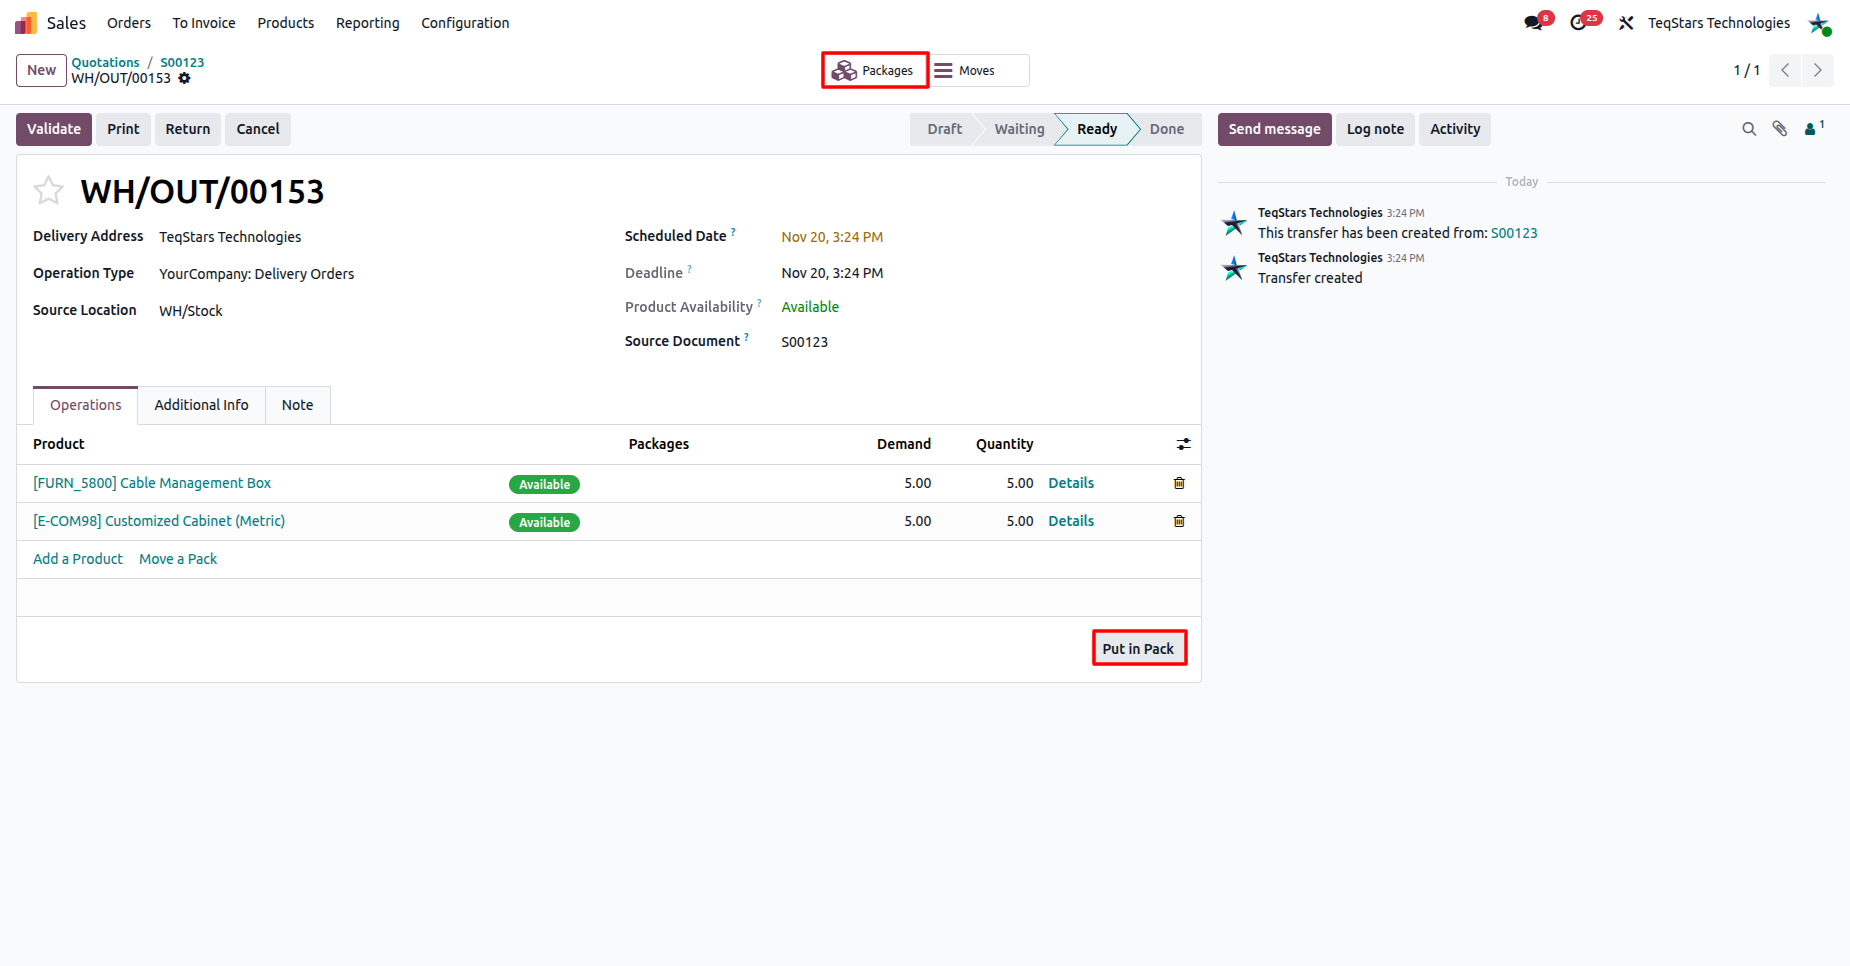This screenshot has width=1850, height=966.
Task: Click the Put in Pack button
Action: [x=1139, y=648]
